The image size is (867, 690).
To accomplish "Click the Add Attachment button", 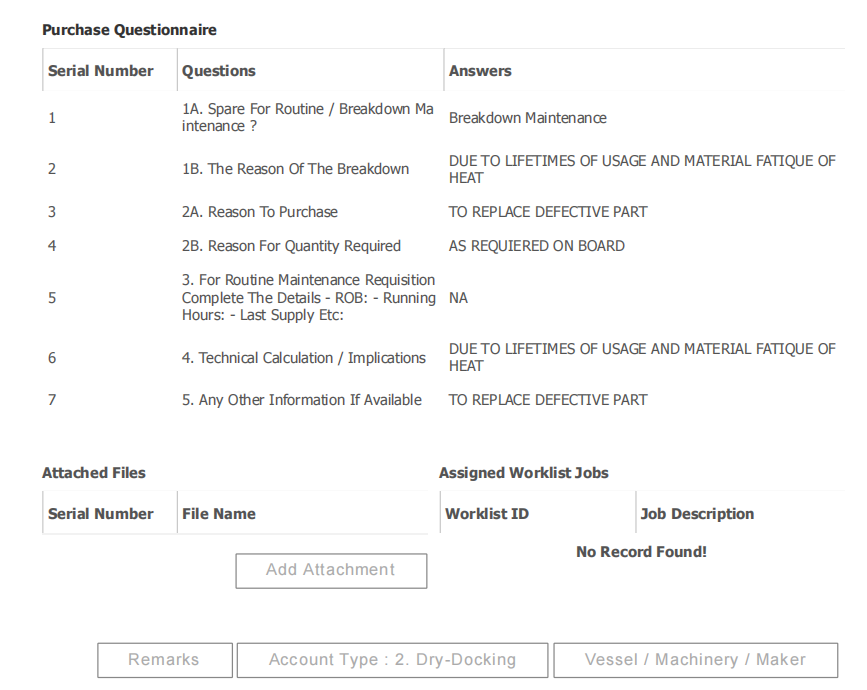I will [x=331, y=570].
